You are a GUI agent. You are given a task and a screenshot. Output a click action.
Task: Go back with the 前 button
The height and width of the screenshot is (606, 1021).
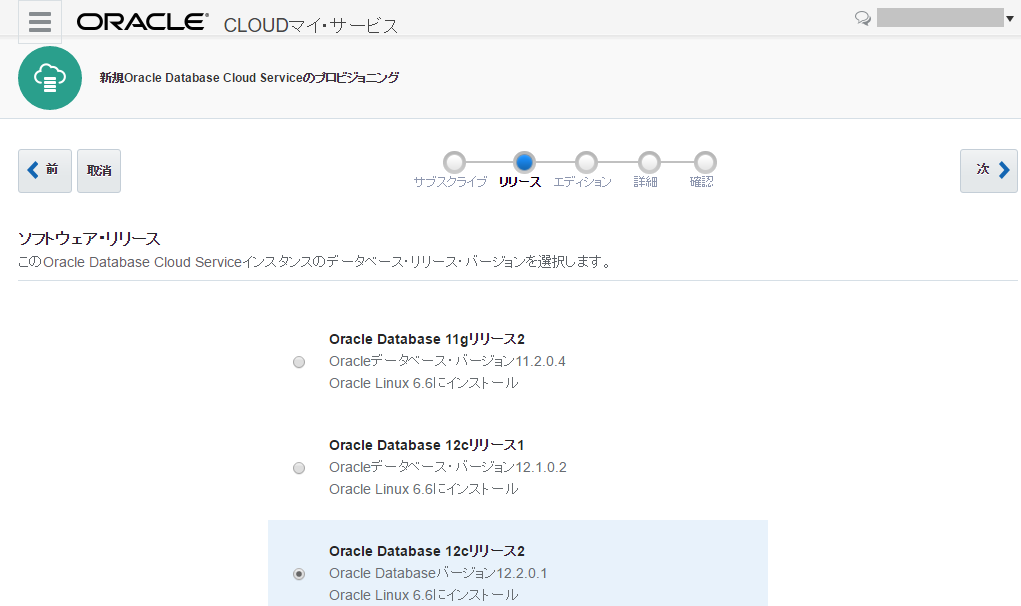[45, 171]
